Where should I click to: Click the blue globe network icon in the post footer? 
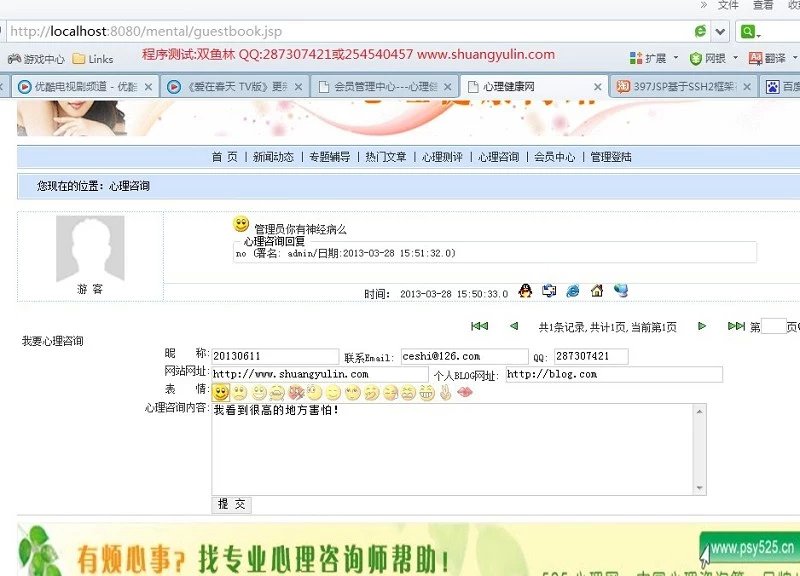(x=621, y=291)
